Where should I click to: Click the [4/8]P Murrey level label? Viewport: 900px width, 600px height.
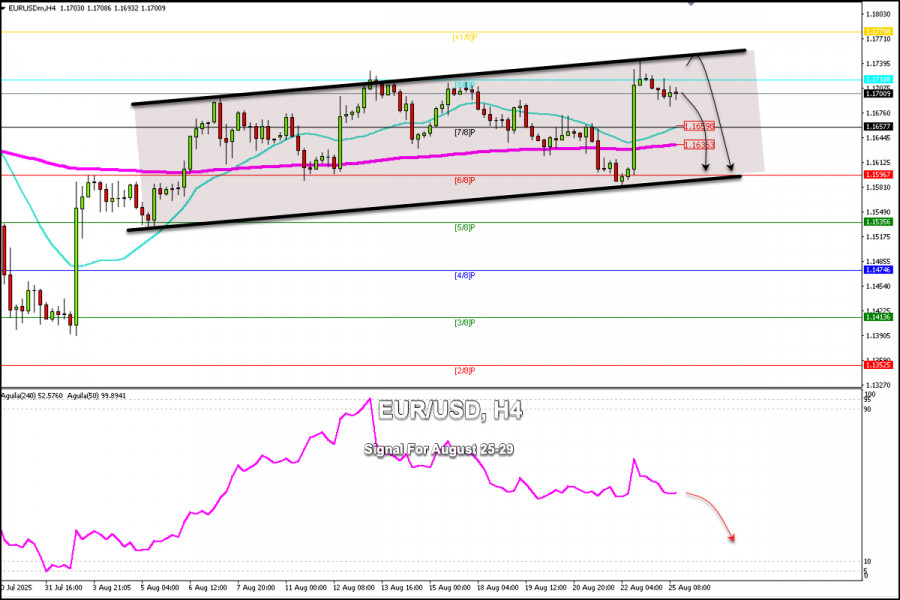point(465,276)
